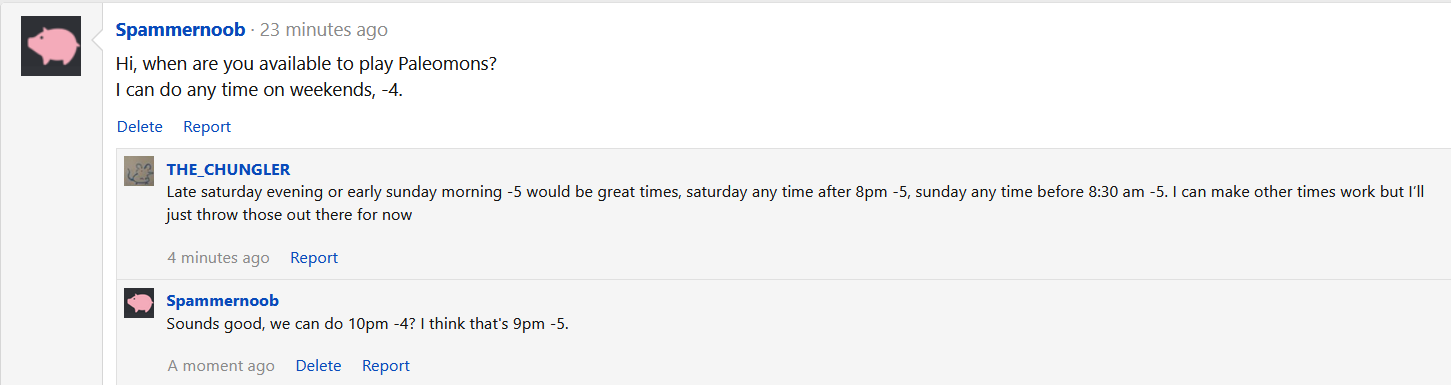Report the "Sounds good" reply
The image size is (1451, 385).
point(386,366)
